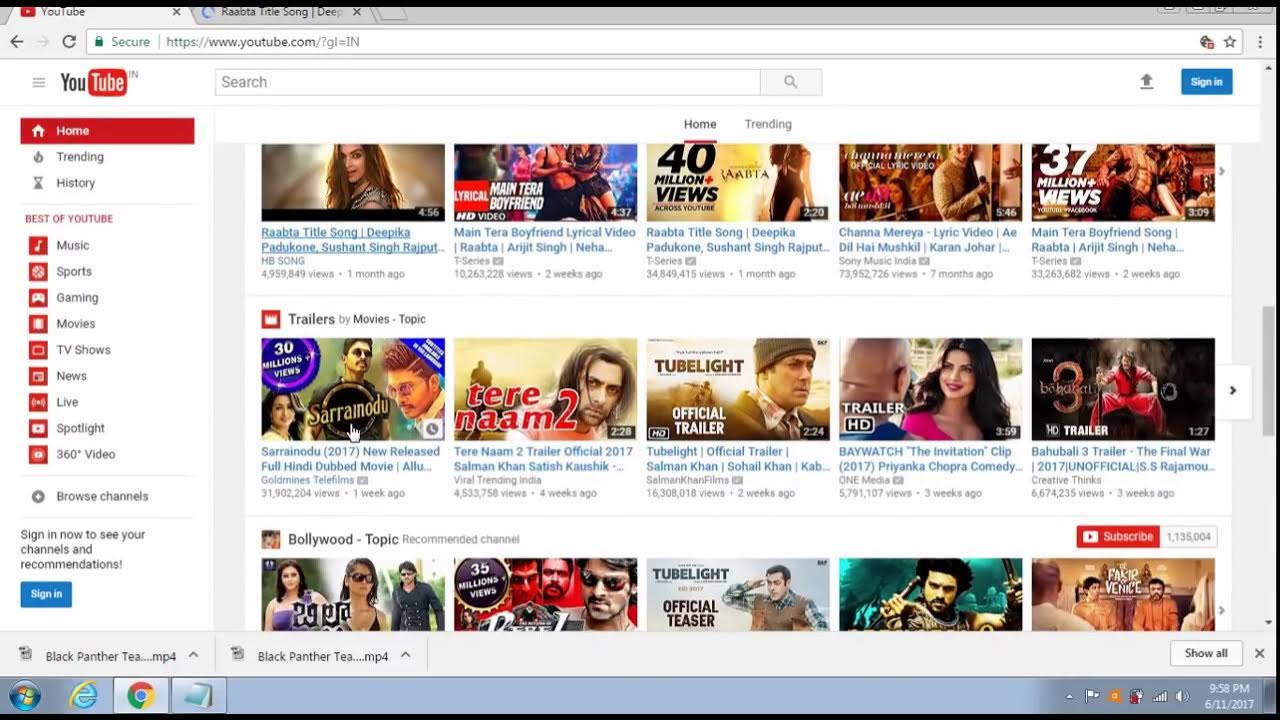Open the Baywatch trailer thumbnail

click(x=931, y=389)
